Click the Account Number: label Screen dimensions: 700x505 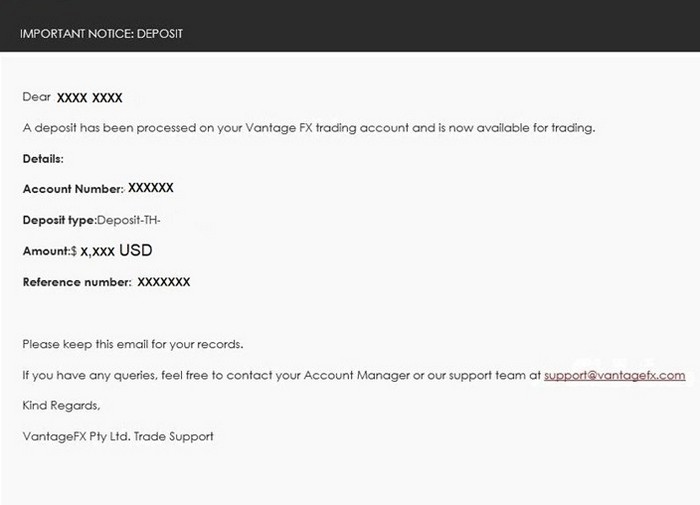coord(73,189)
